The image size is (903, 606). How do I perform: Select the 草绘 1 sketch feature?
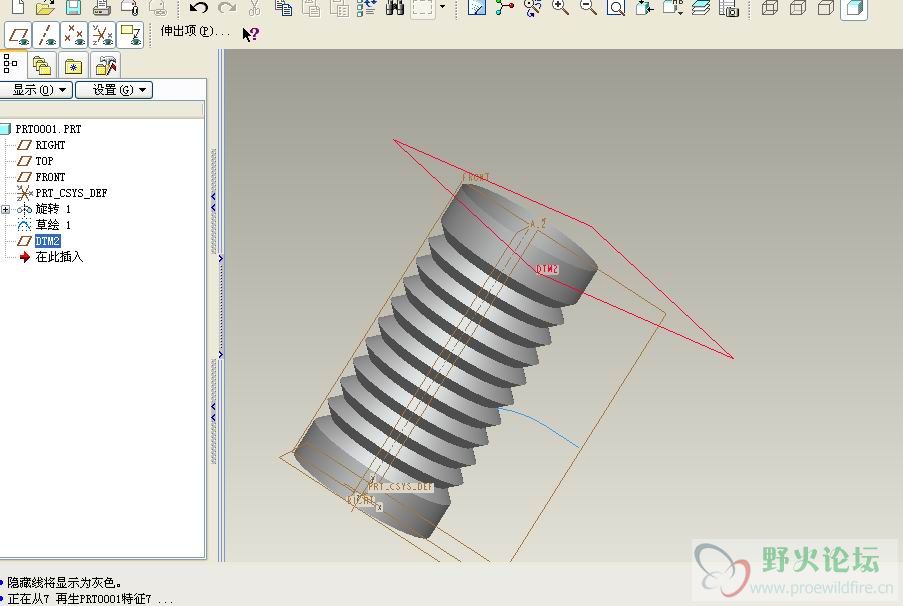(x=53, y=225)
